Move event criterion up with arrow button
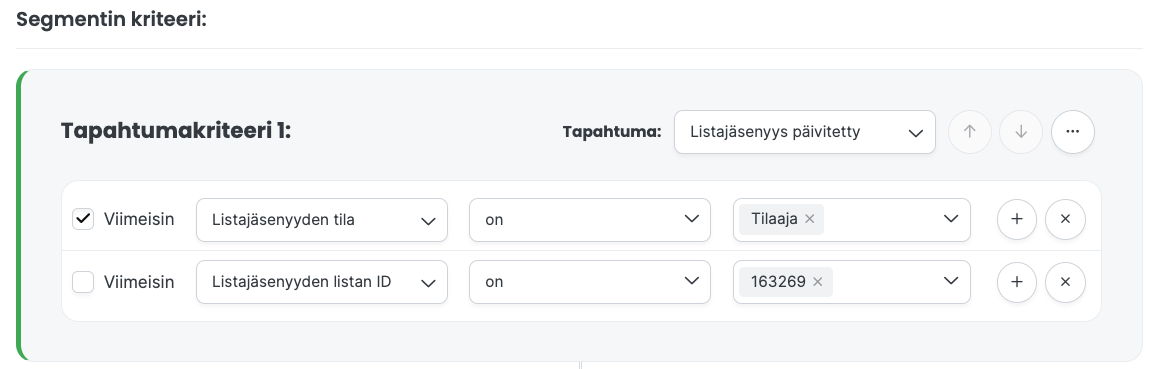Image resolution: width=1160 pixels, height=369 pixels. click(969, 132)
